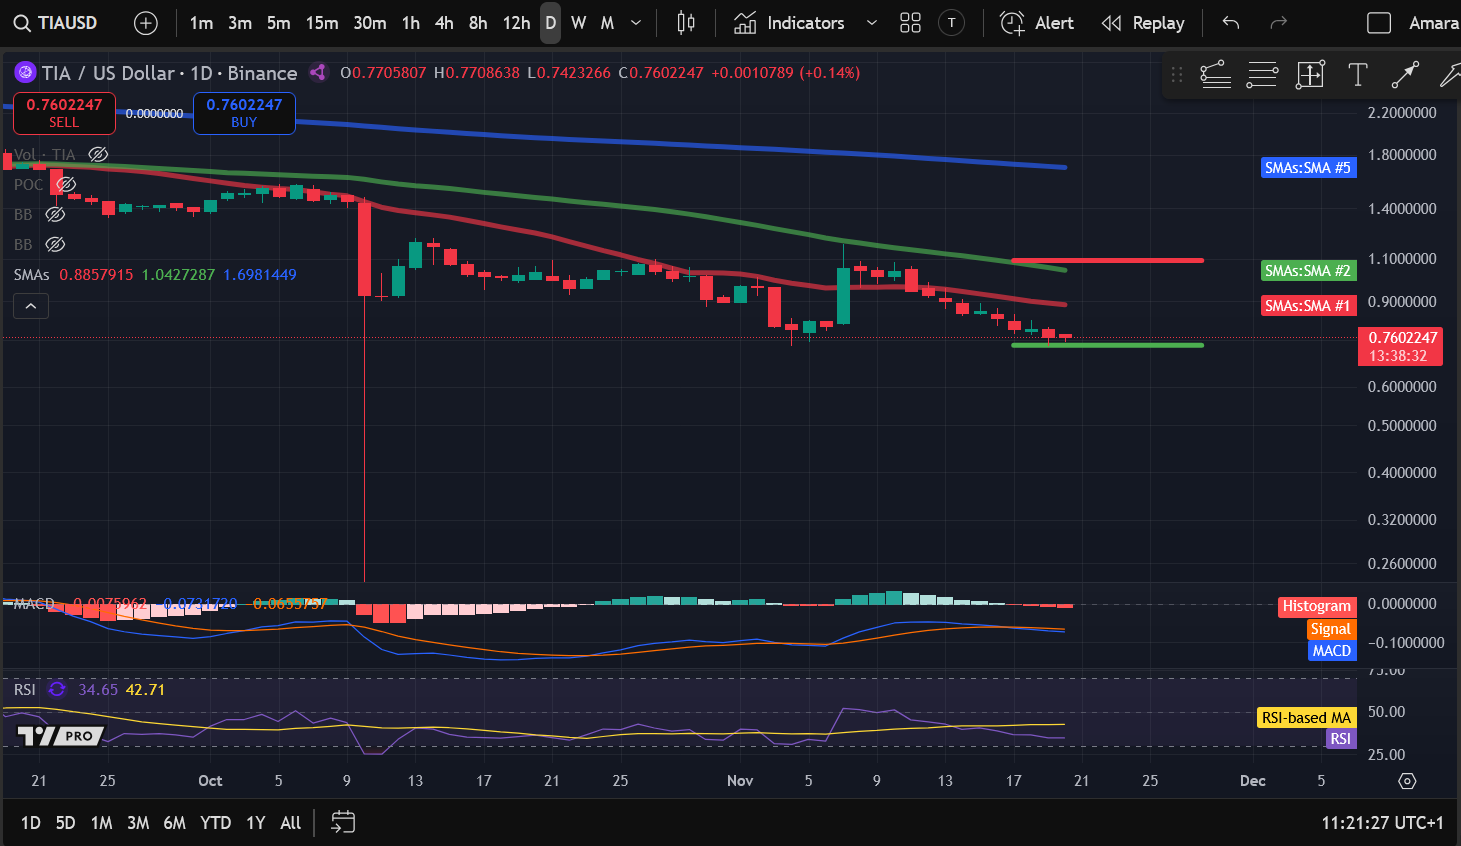Select the arrow marker drawing tool
This screenshot has width=1461, height=846.
click(x=1405, y=74)
